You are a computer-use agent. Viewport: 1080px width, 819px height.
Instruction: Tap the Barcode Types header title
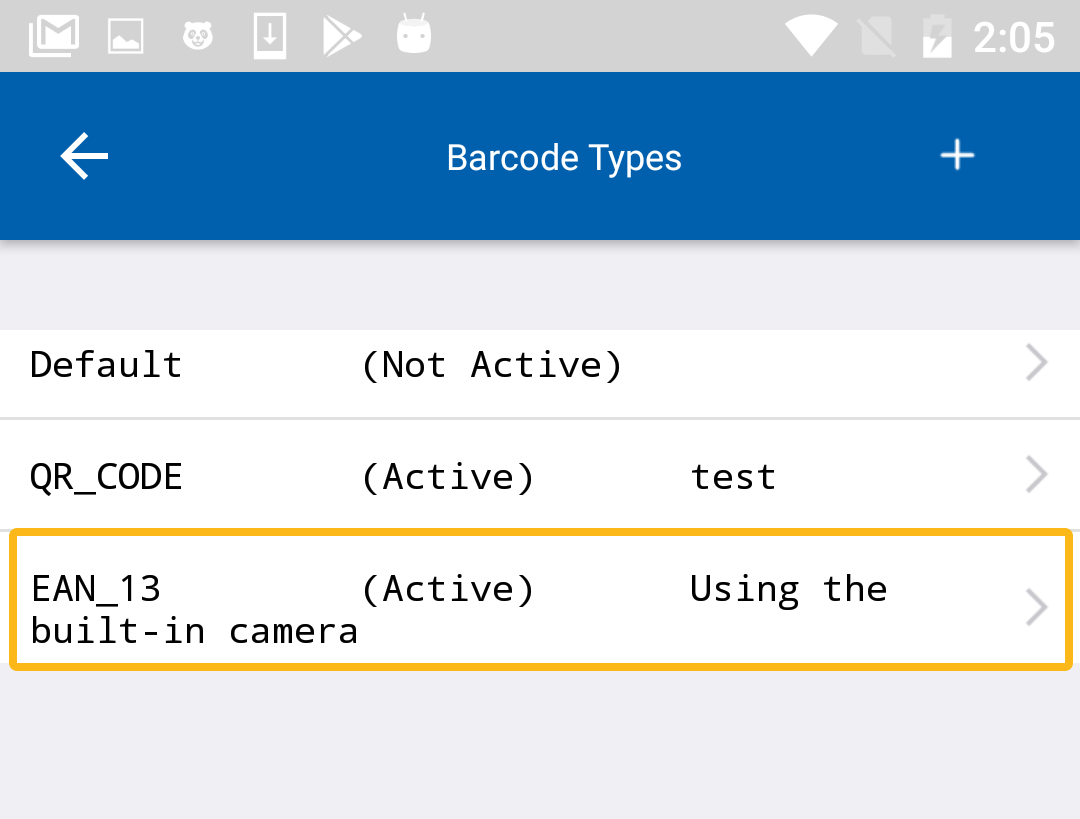pyautogui.click(x=564, y=158)
